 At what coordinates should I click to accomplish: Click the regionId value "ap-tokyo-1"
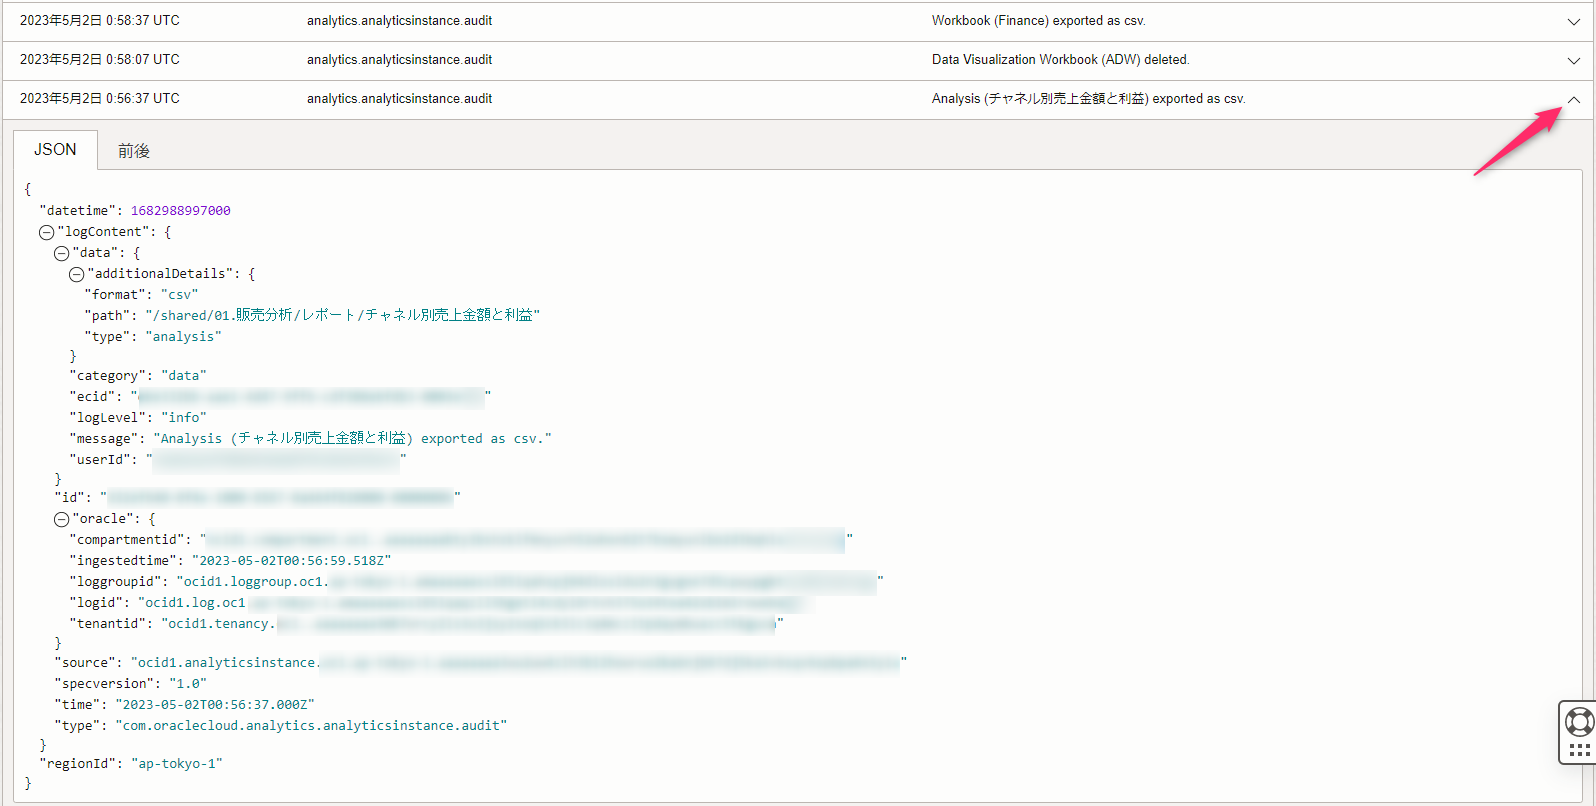(x=177, y=764)
